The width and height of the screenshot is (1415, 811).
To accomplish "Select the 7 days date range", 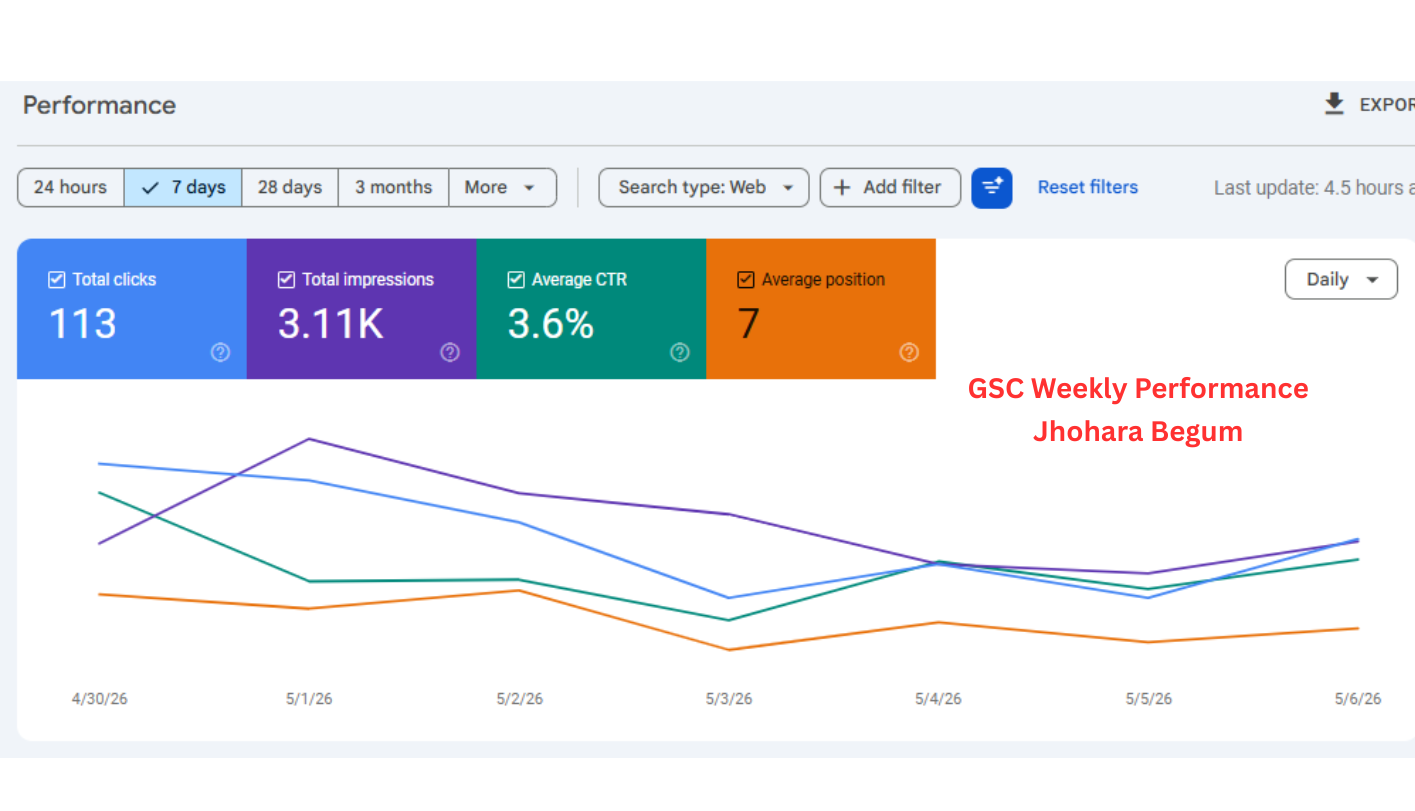I will click(x=183, y=187).
